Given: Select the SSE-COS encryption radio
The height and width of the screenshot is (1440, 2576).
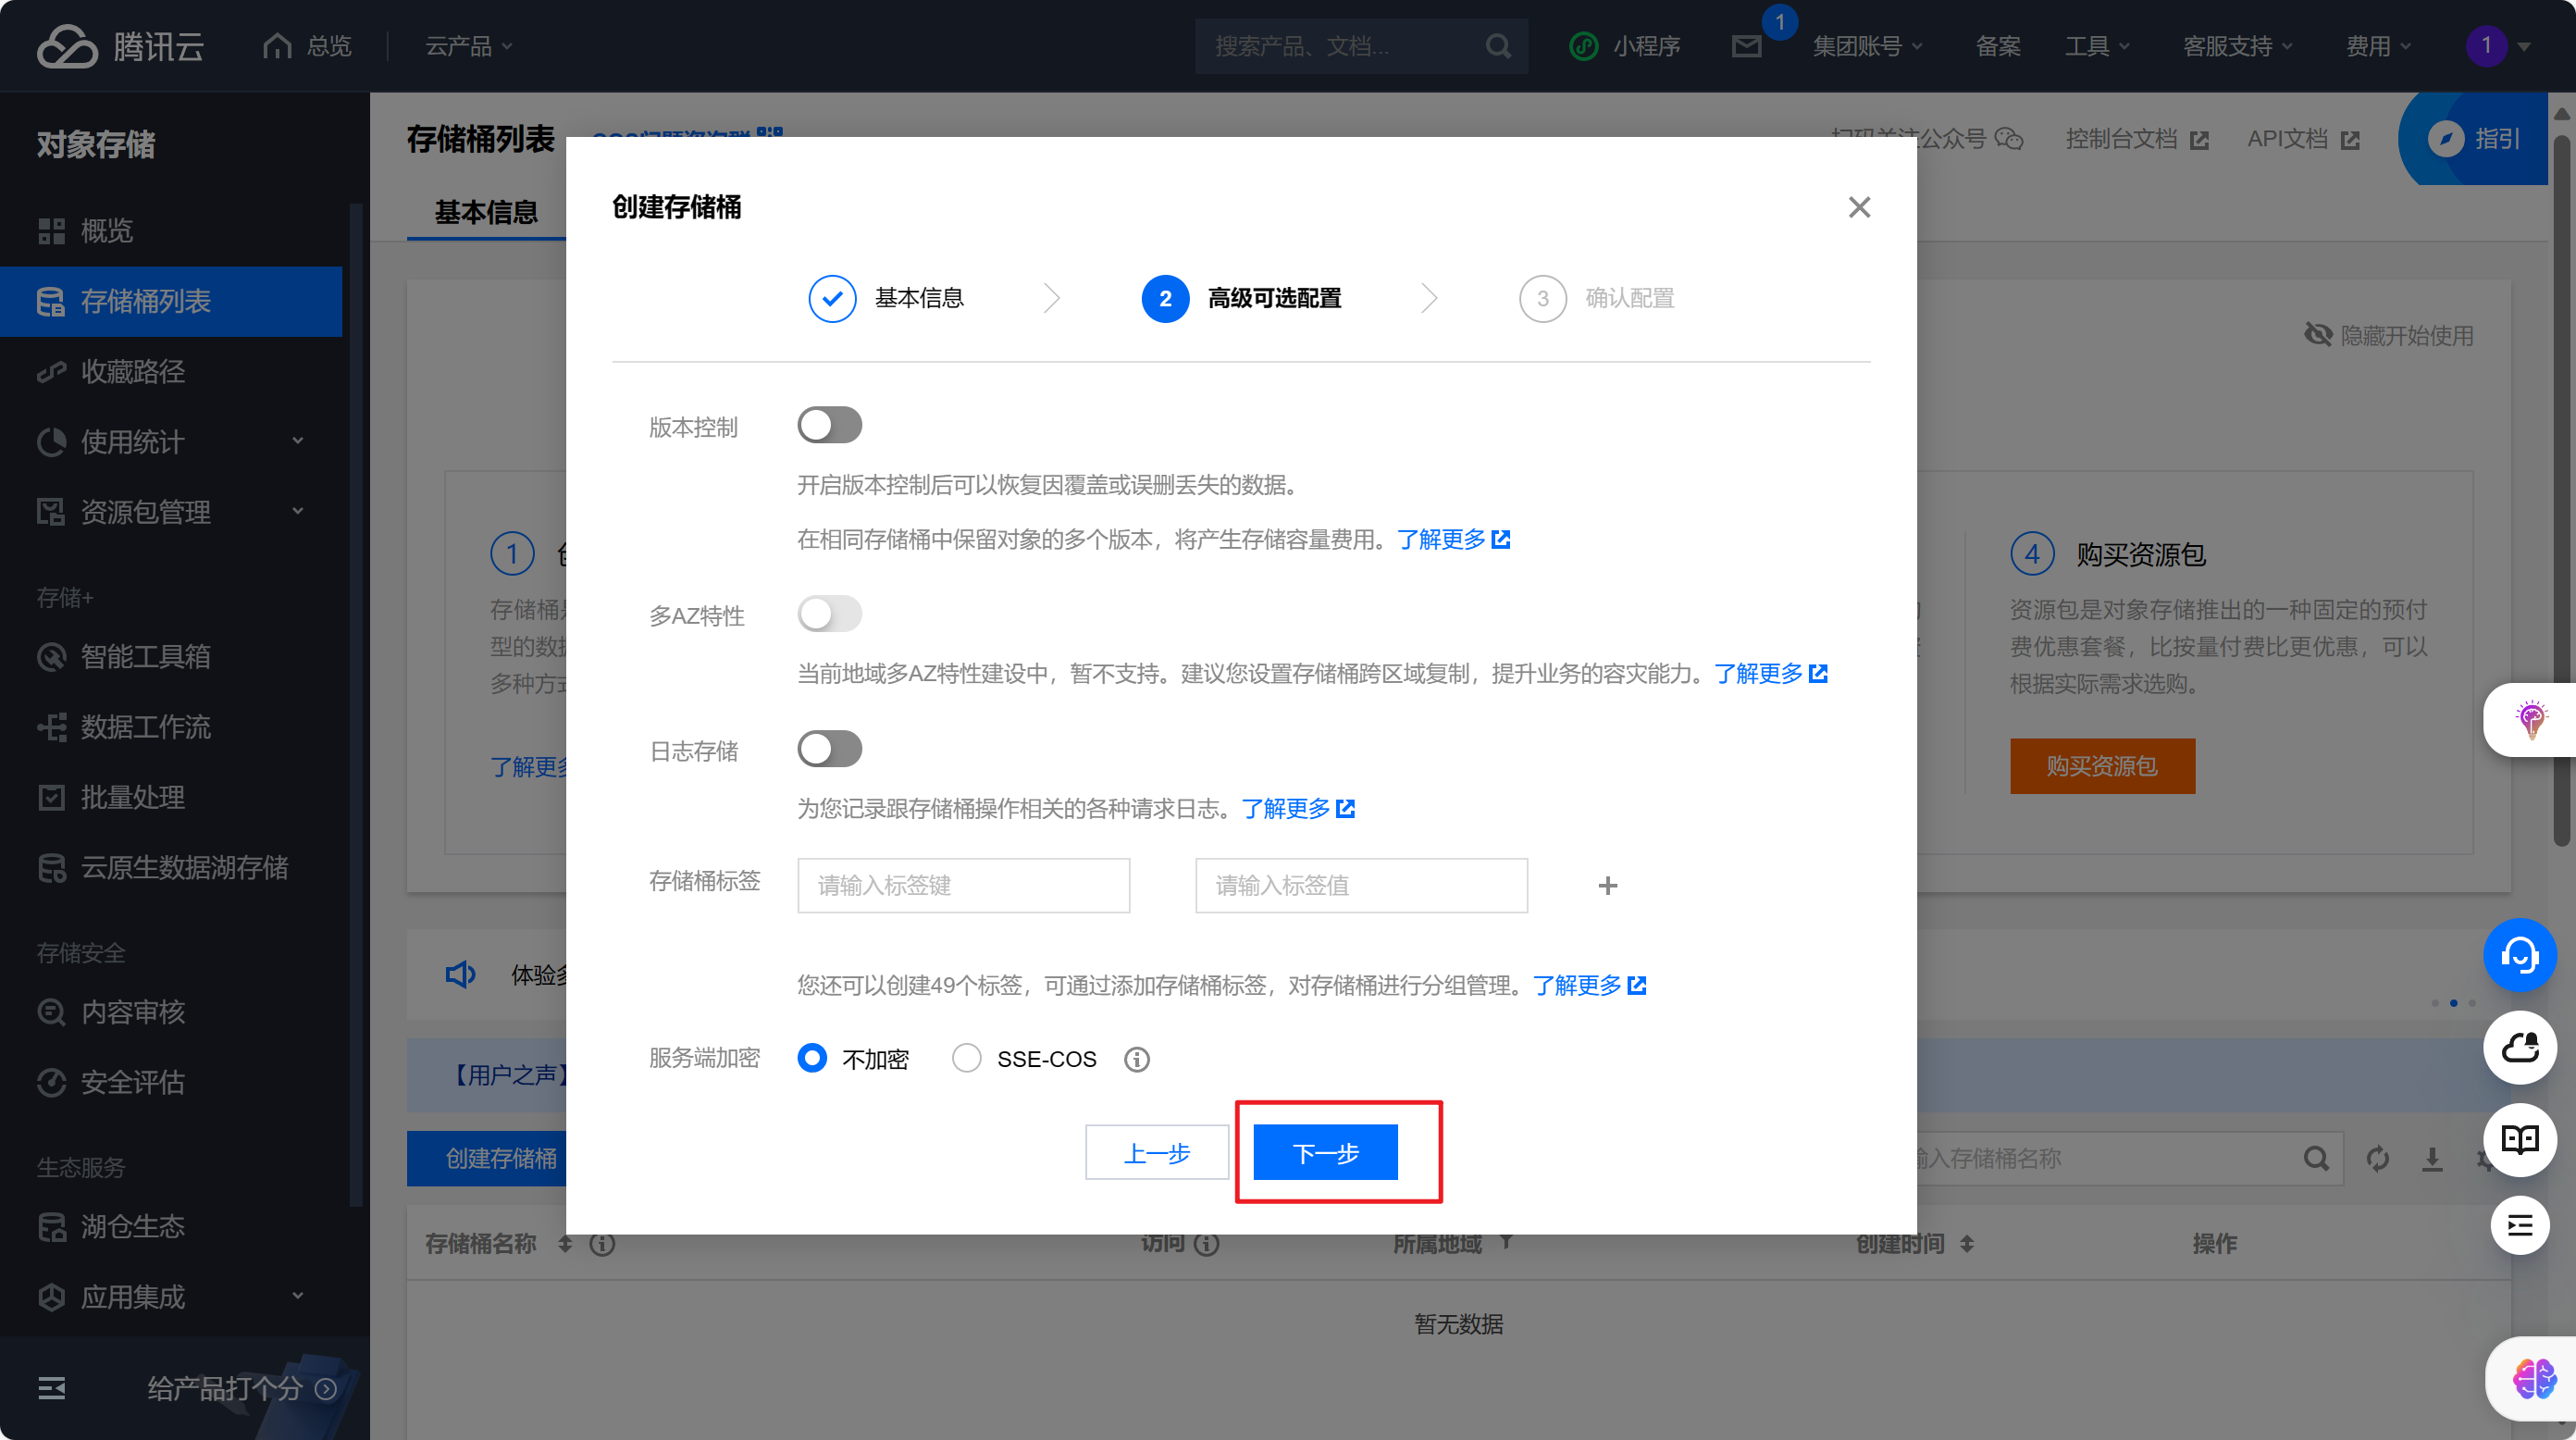Looking at the screenshot, I should [966, 1058].
